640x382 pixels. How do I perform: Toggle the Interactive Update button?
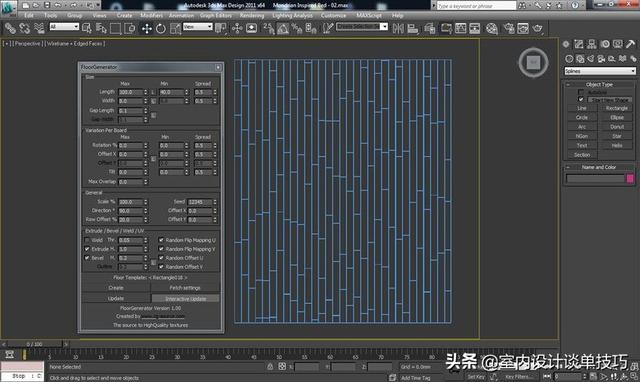coord(185,298)
